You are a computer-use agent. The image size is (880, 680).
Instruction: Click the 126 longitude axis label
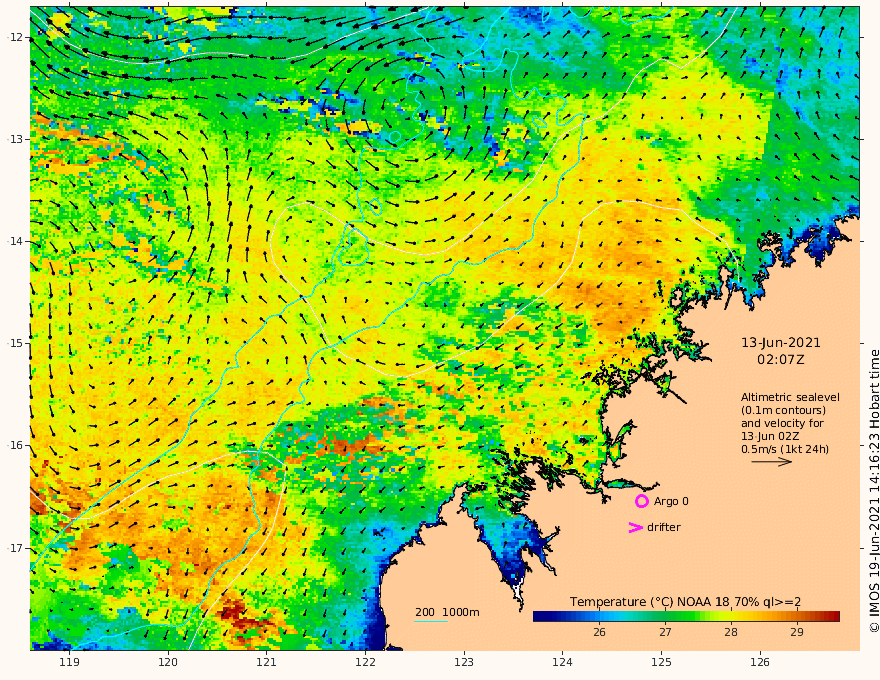coord(760,663)
